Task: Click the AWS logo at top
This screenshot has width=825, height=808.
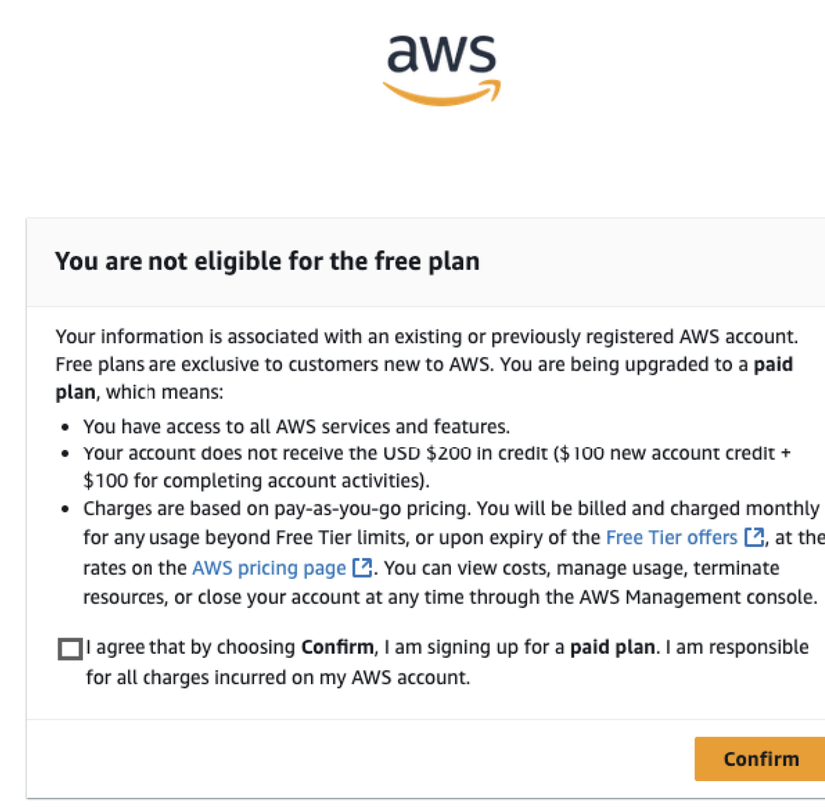Action: pyautogui.click(x=441, y=70)
